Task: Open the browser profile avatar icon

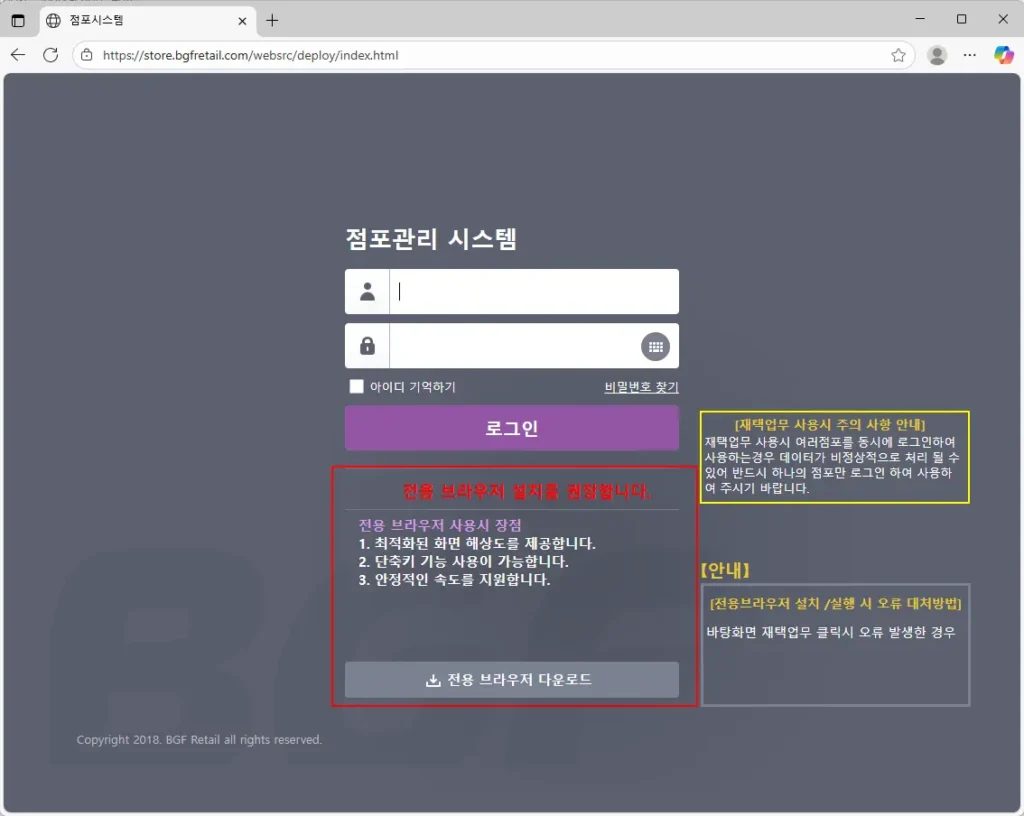Action: point(936,55)
